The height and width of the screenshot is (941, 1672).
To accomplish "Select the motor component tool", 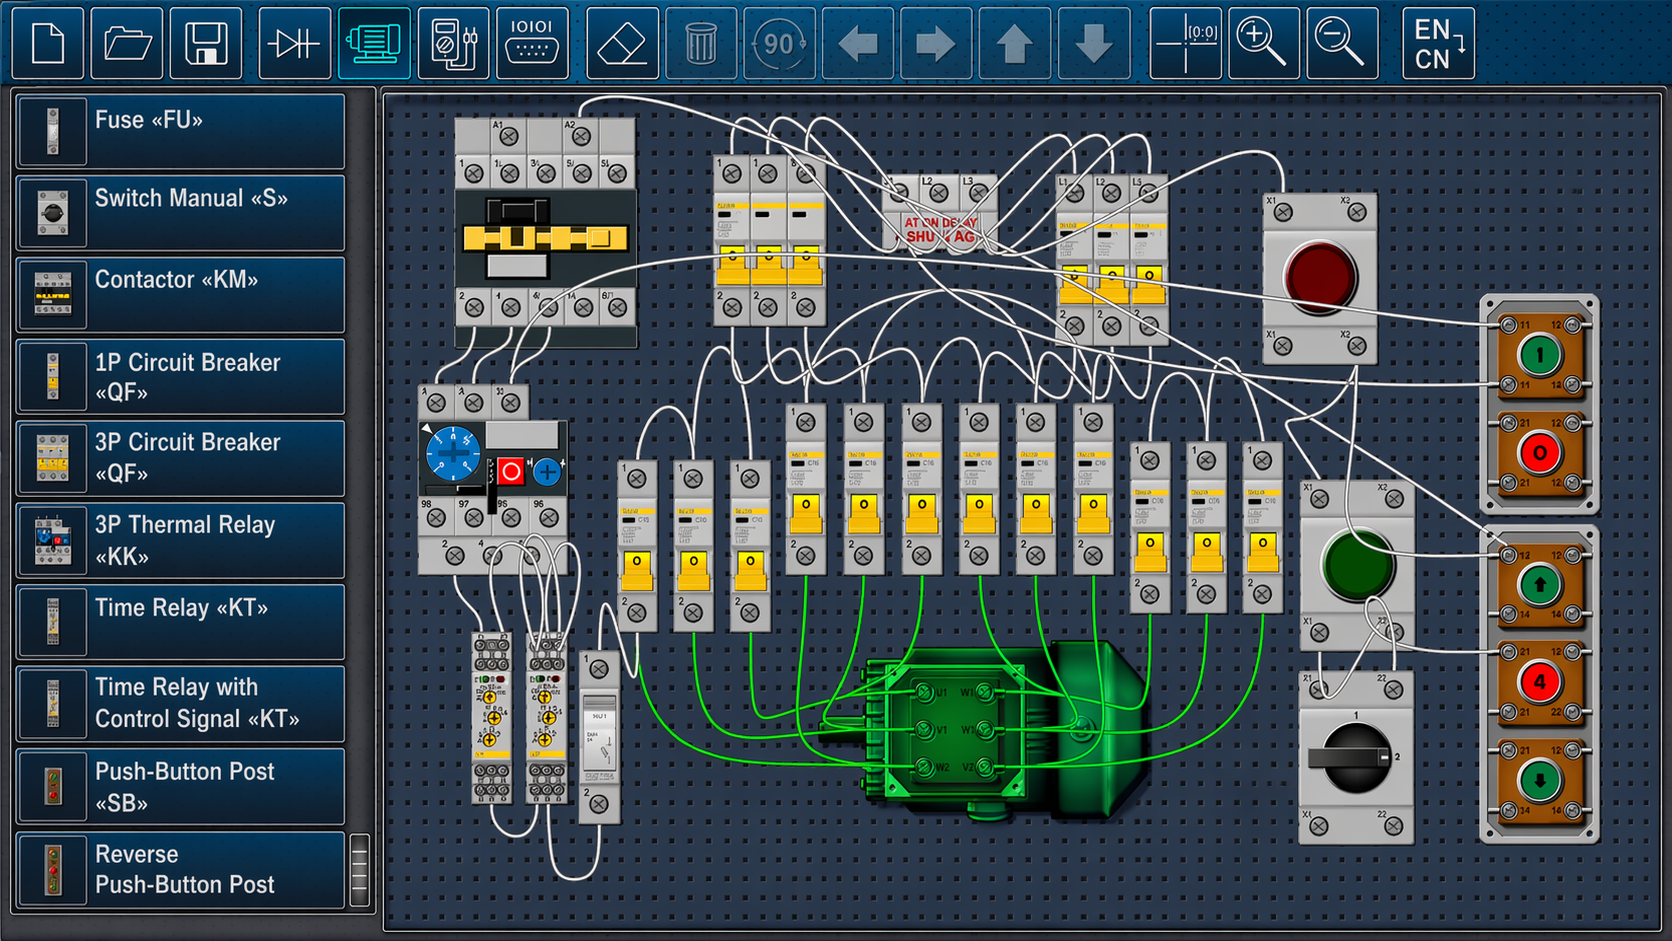I will click(x=373, y=43).
